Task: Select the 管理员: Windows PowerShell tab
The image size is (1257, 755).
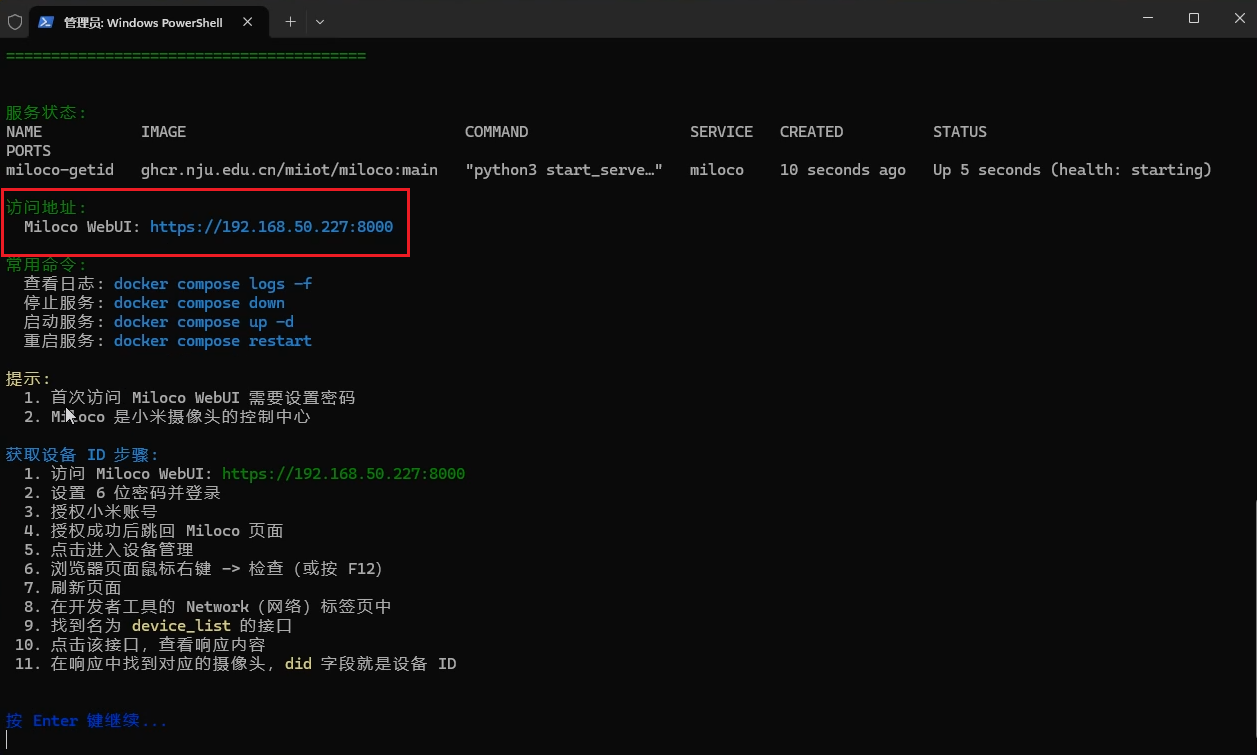Action: pos(143,22)
